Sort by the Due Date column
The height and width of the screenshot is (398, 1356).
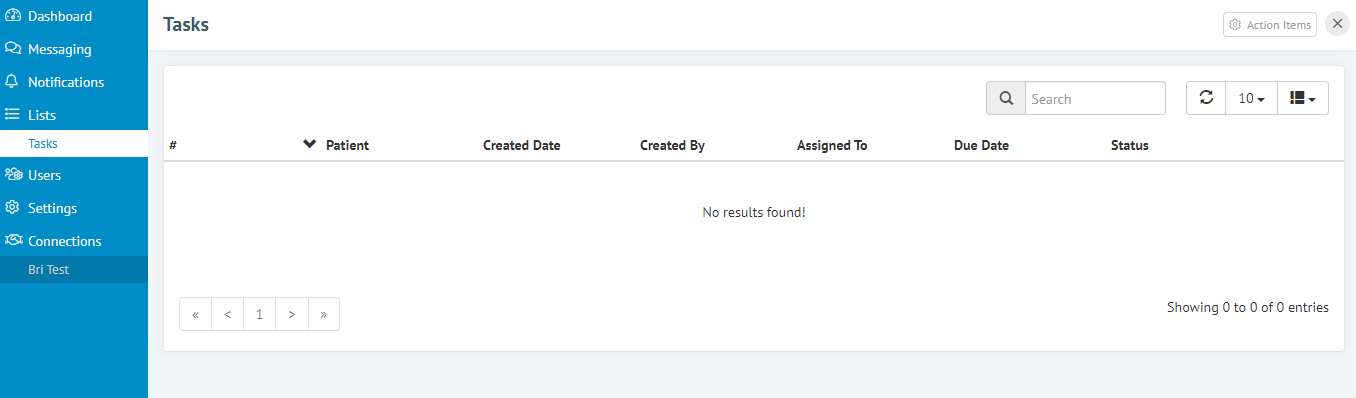(981, 145)
